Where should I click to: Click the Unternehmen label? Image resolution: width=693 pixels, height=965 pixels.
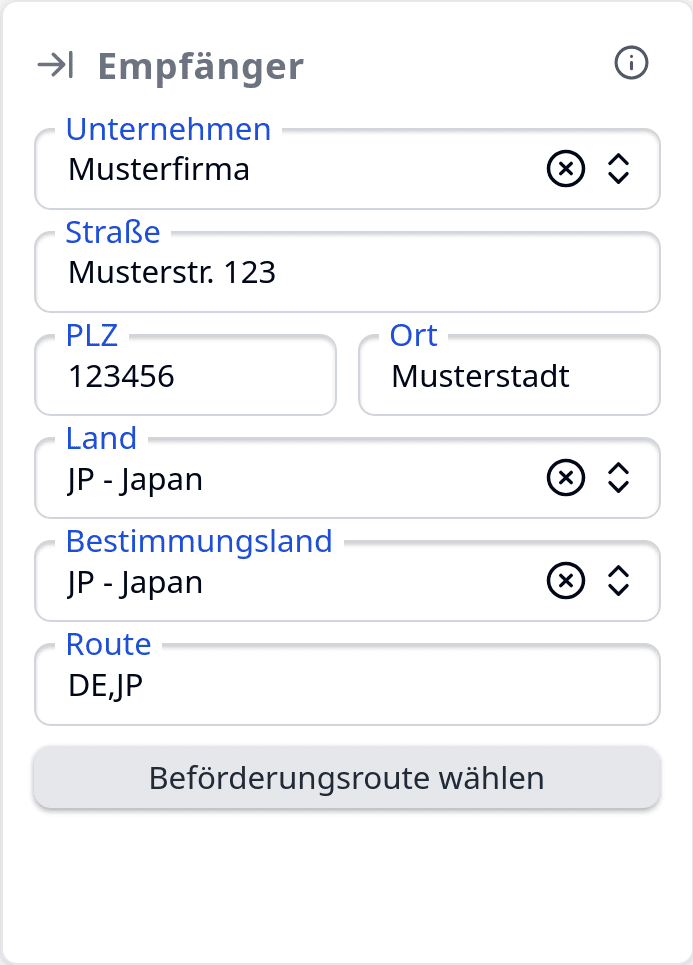[168, 129]
